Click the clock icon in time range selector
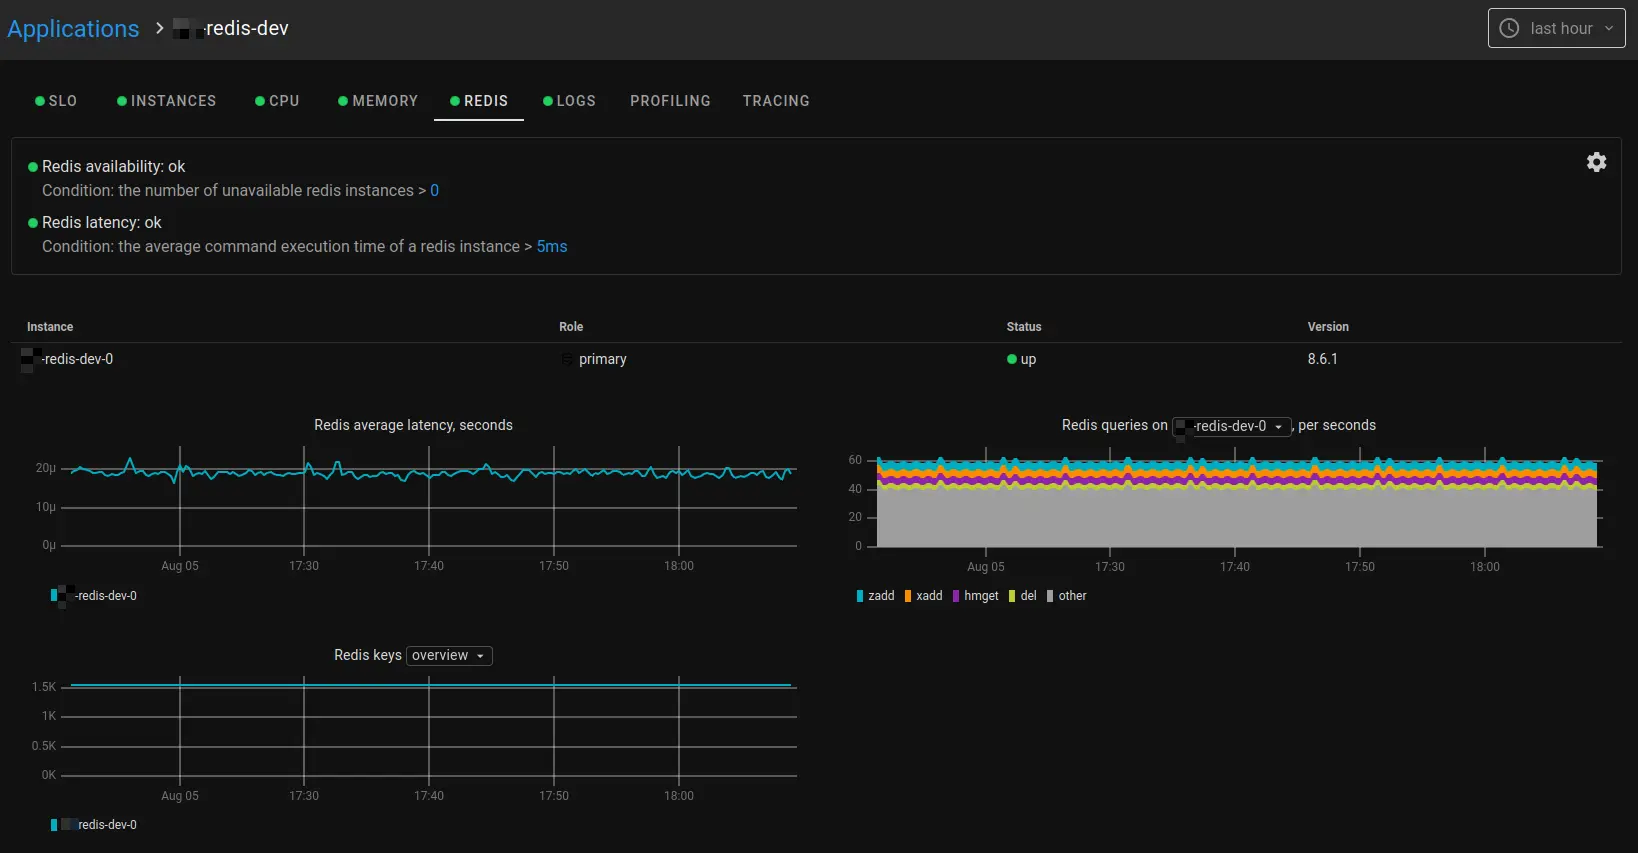 point(1509,28)
